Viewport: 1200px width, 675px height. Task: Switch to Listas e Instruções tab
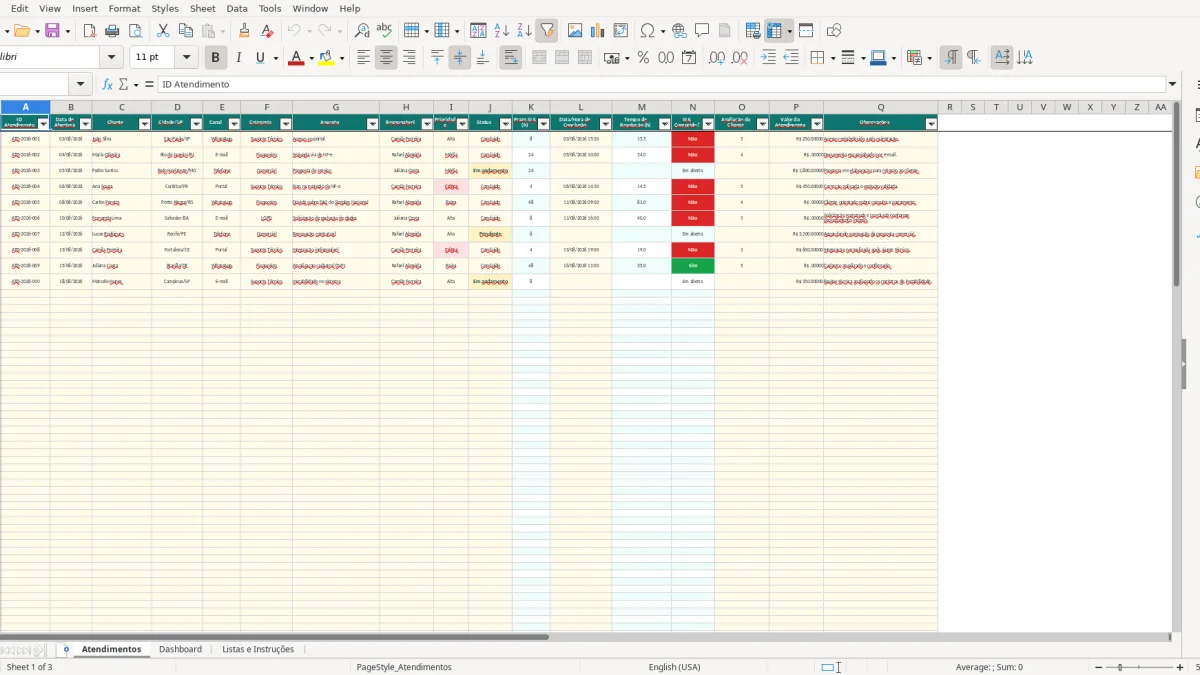point(258,649)
